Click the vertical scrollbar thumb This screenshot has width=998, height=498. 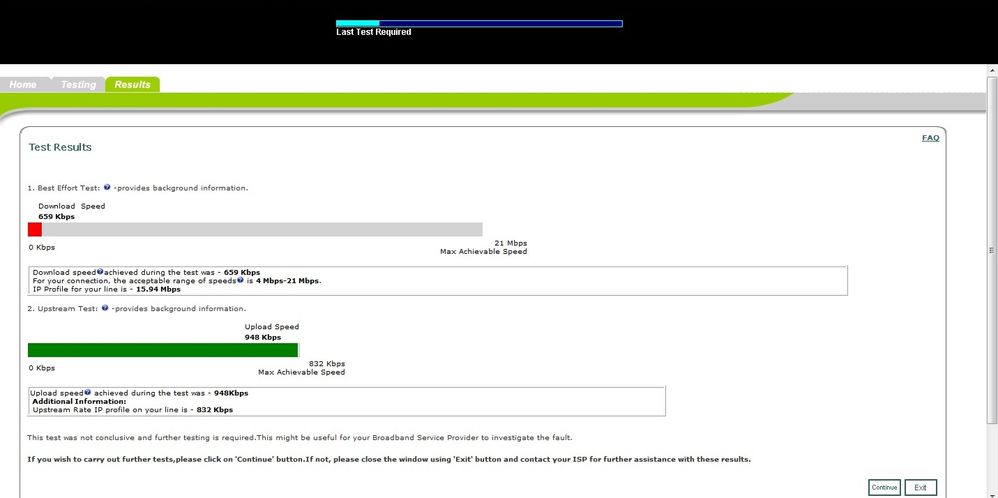click(x=992, y=250)
